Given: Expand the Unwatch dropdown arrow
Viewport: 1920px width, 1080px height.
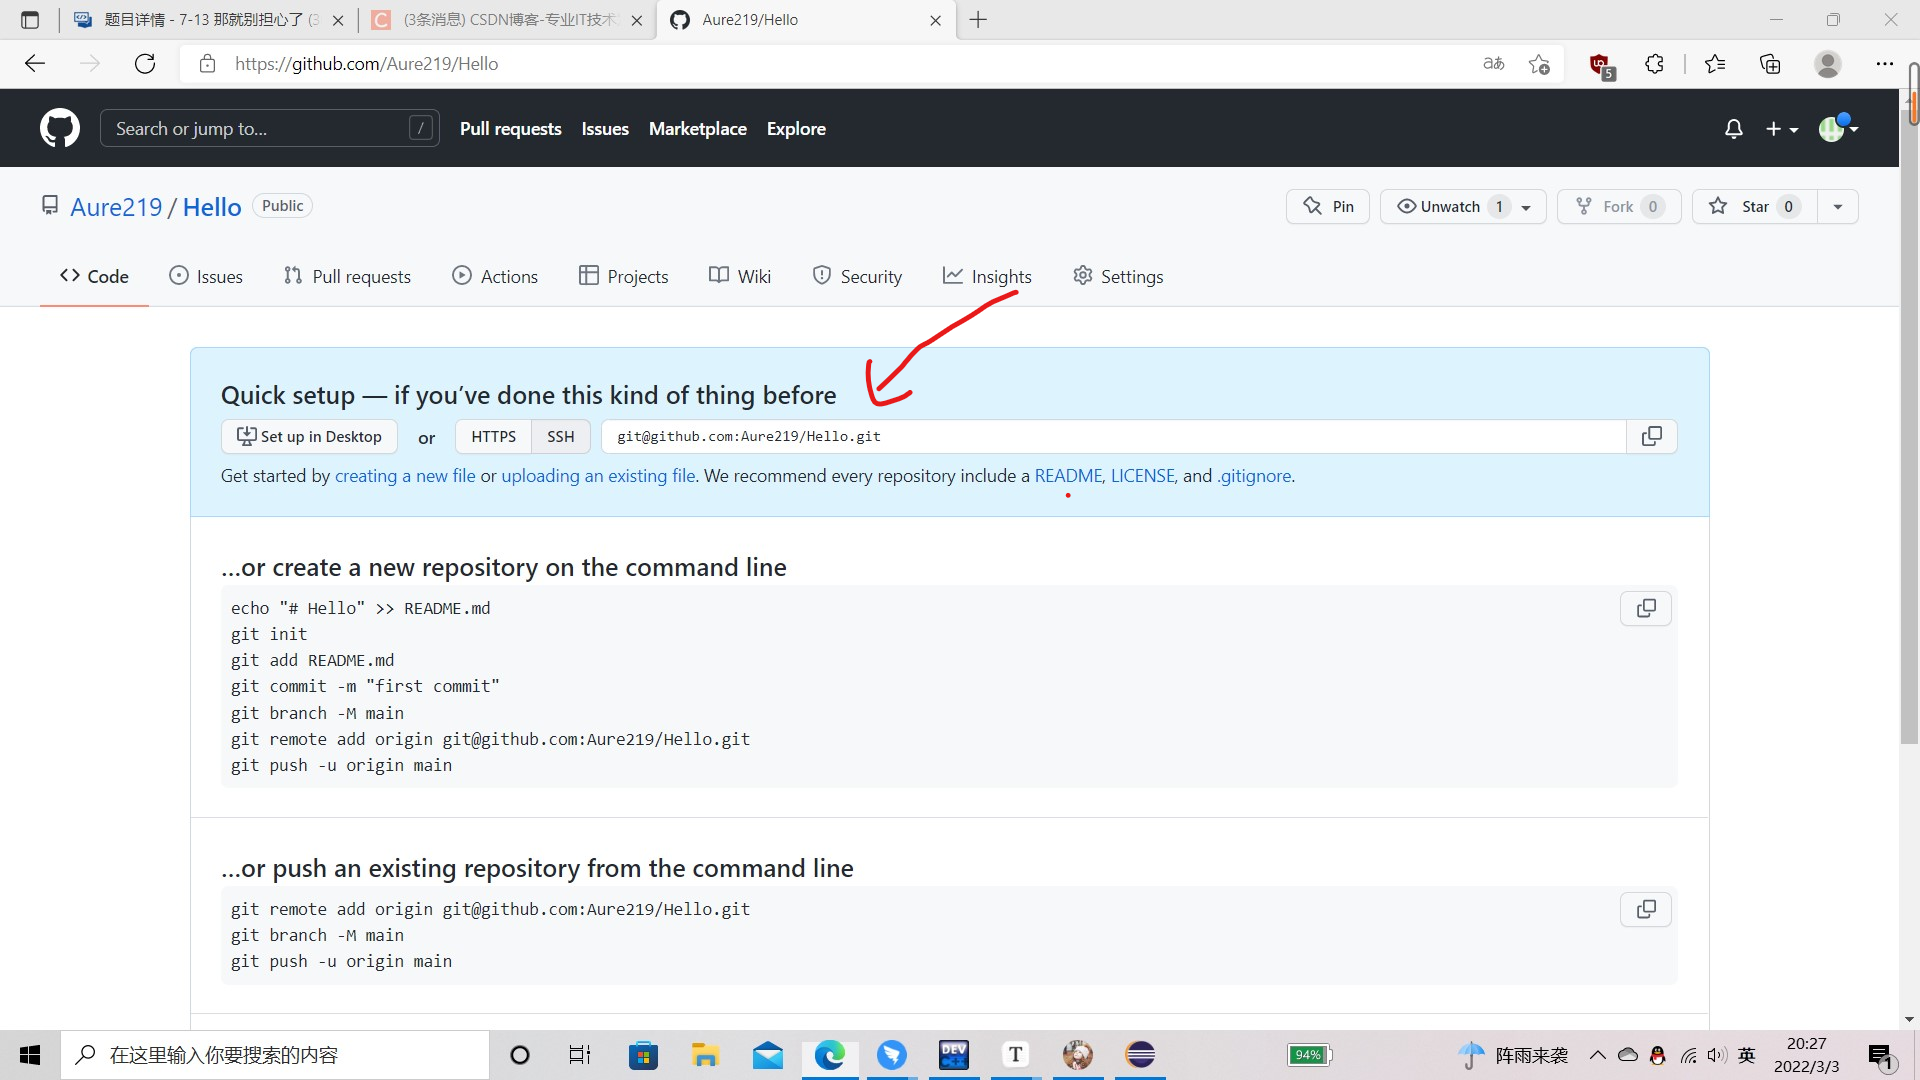Looking at the screenshot, I should 1527,207.
